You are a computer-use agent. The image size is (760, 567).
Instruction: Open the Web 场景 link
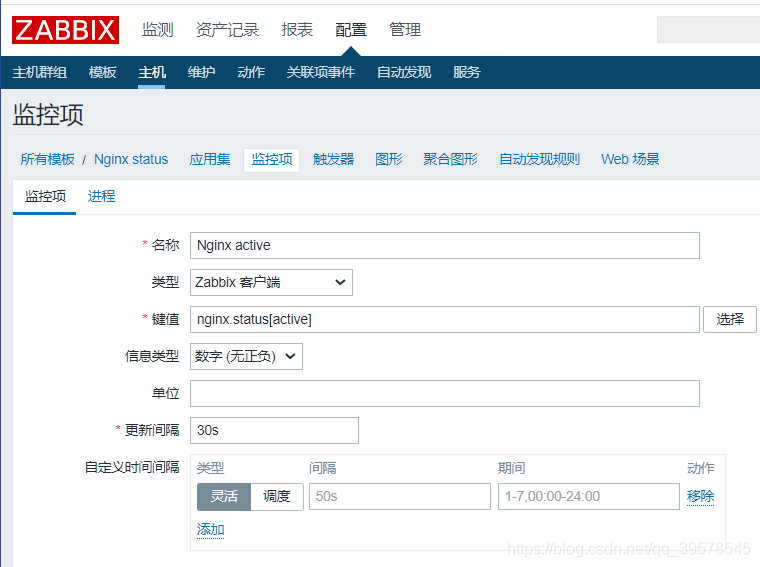[630, 159]
